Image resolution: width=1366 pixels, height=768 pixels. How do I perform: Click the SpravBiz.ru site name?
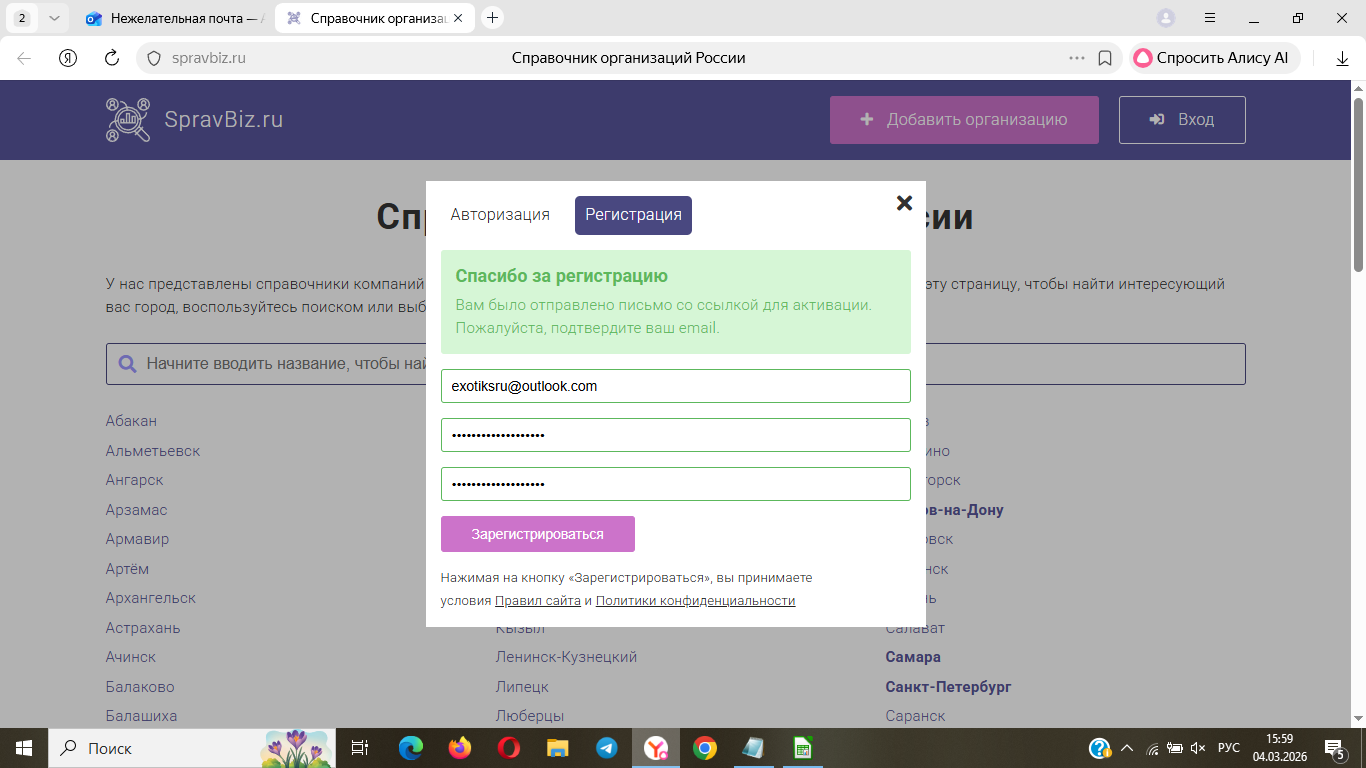click(224, 120)
